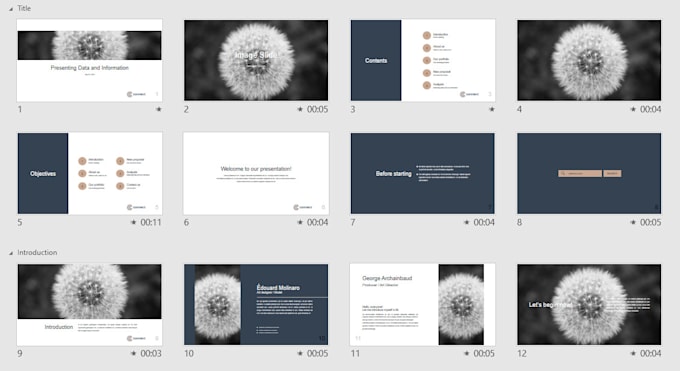
Task: Select the Introduction section header label
Action: click(37, 253)
